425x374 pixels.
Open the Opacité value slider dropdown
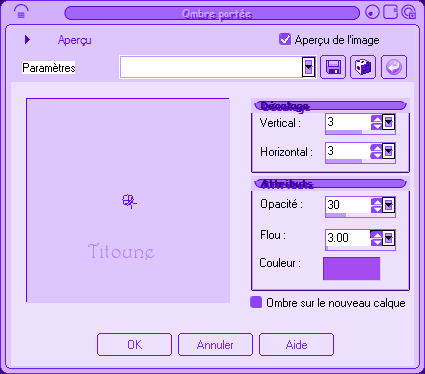pyautogui.click(x=389, y=205)
